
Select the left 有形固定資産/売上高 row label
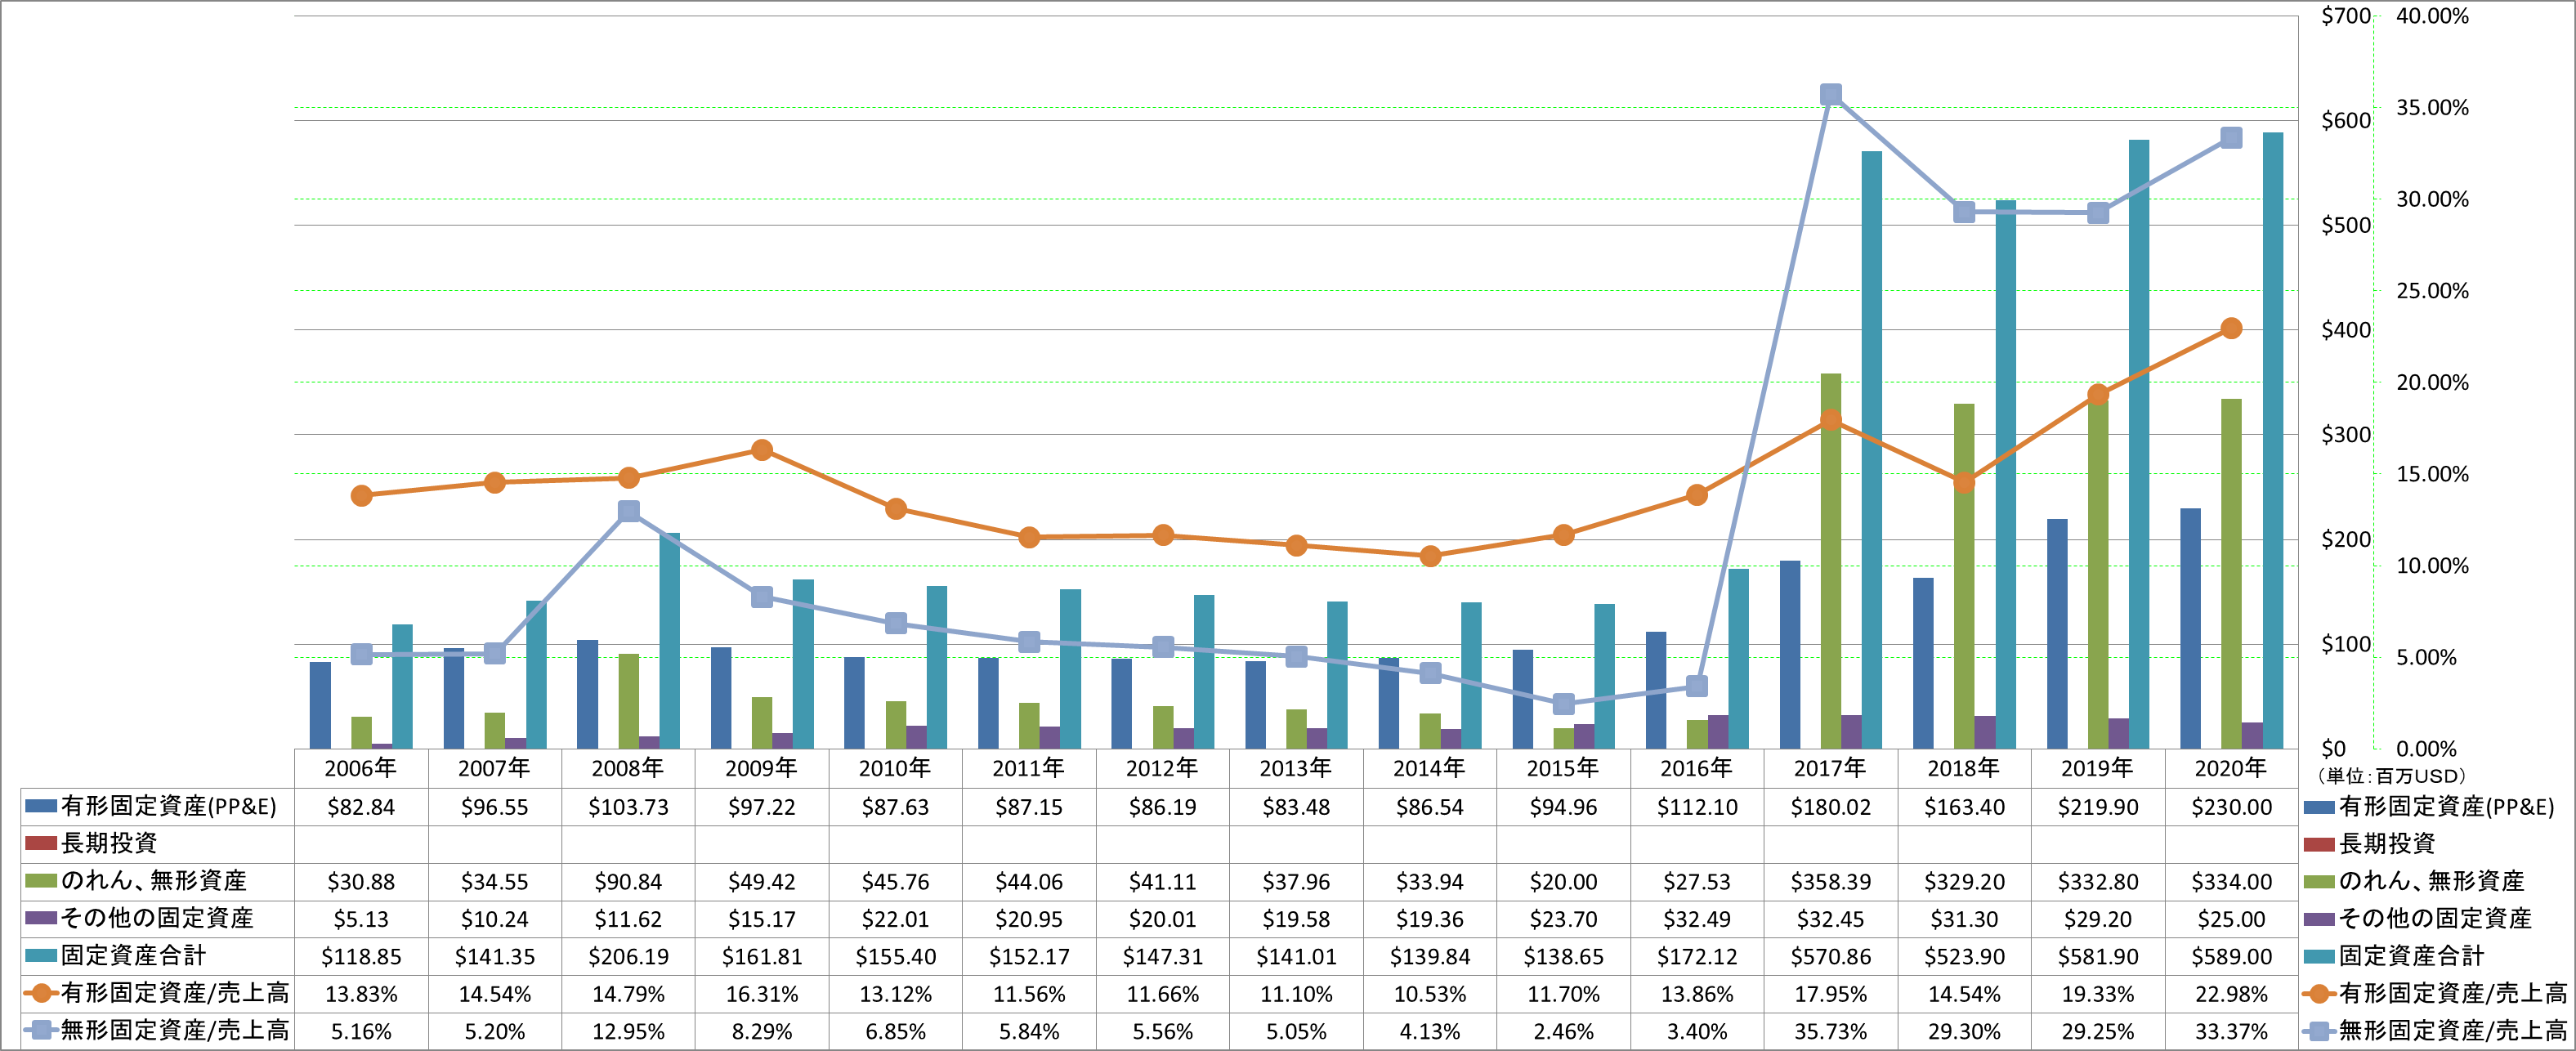tap(175, 993)
